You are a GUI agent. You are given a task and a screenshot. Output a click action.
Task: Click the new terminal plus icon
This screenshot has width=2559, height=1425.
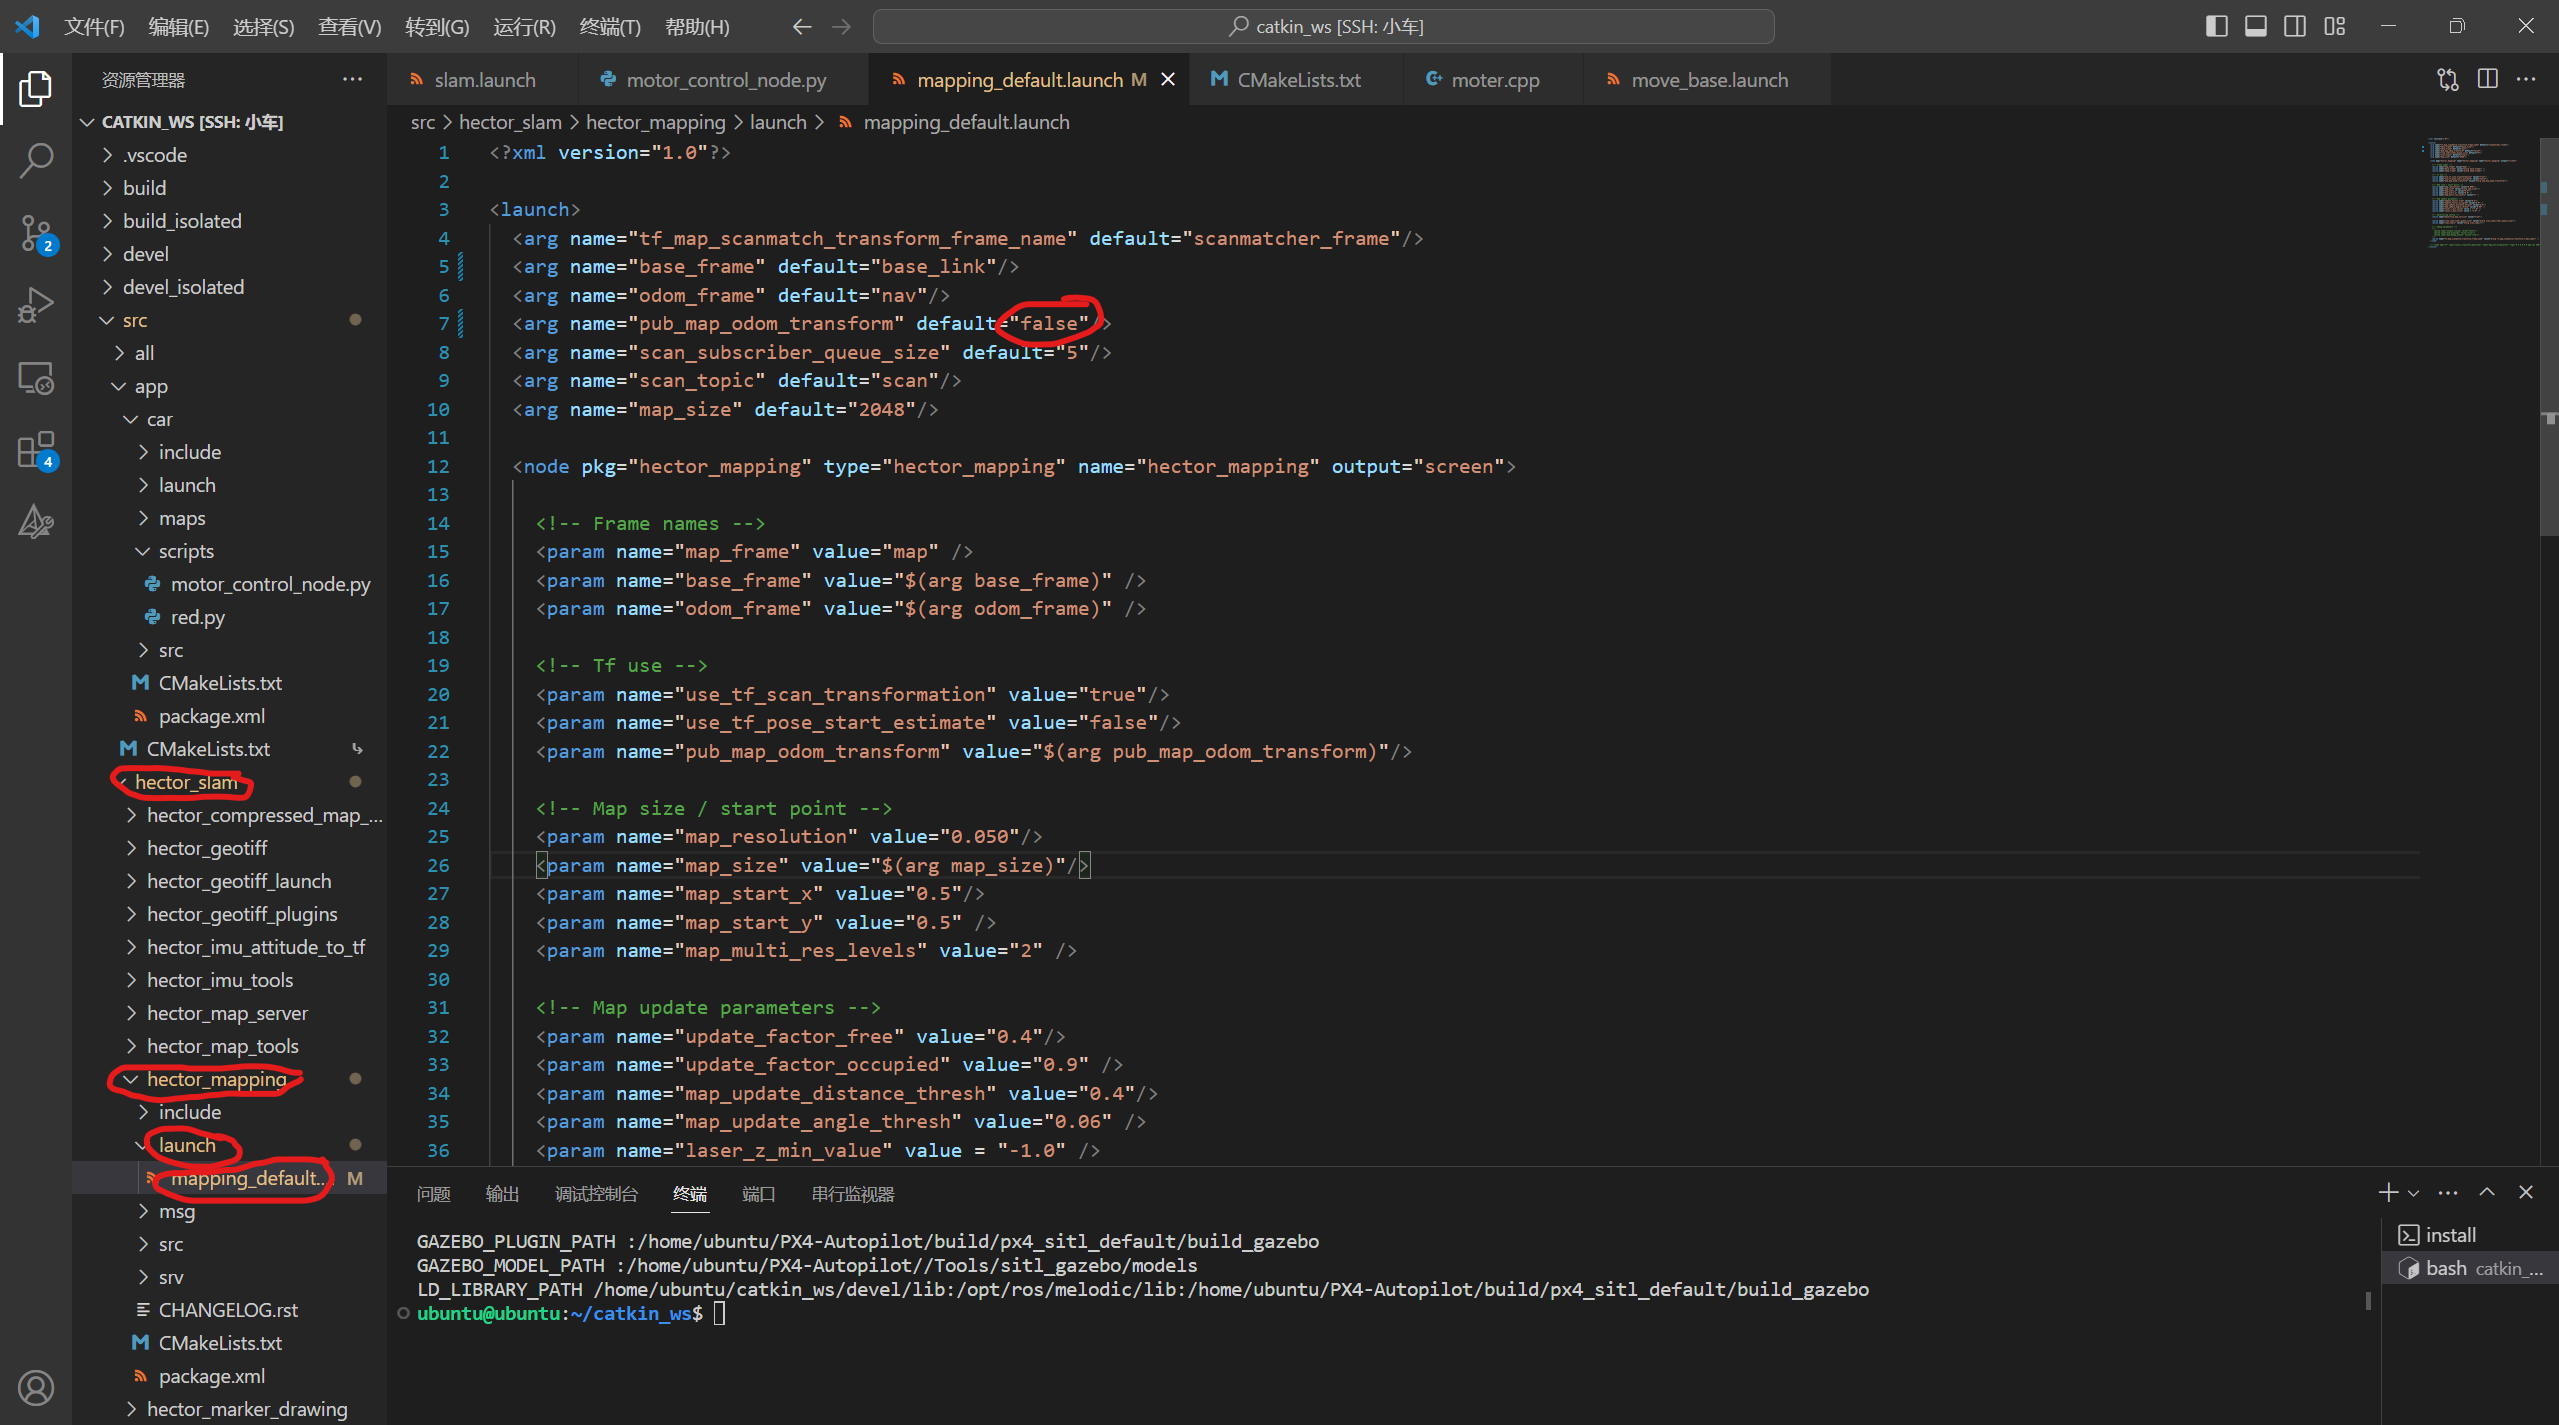point(2387,1192)
